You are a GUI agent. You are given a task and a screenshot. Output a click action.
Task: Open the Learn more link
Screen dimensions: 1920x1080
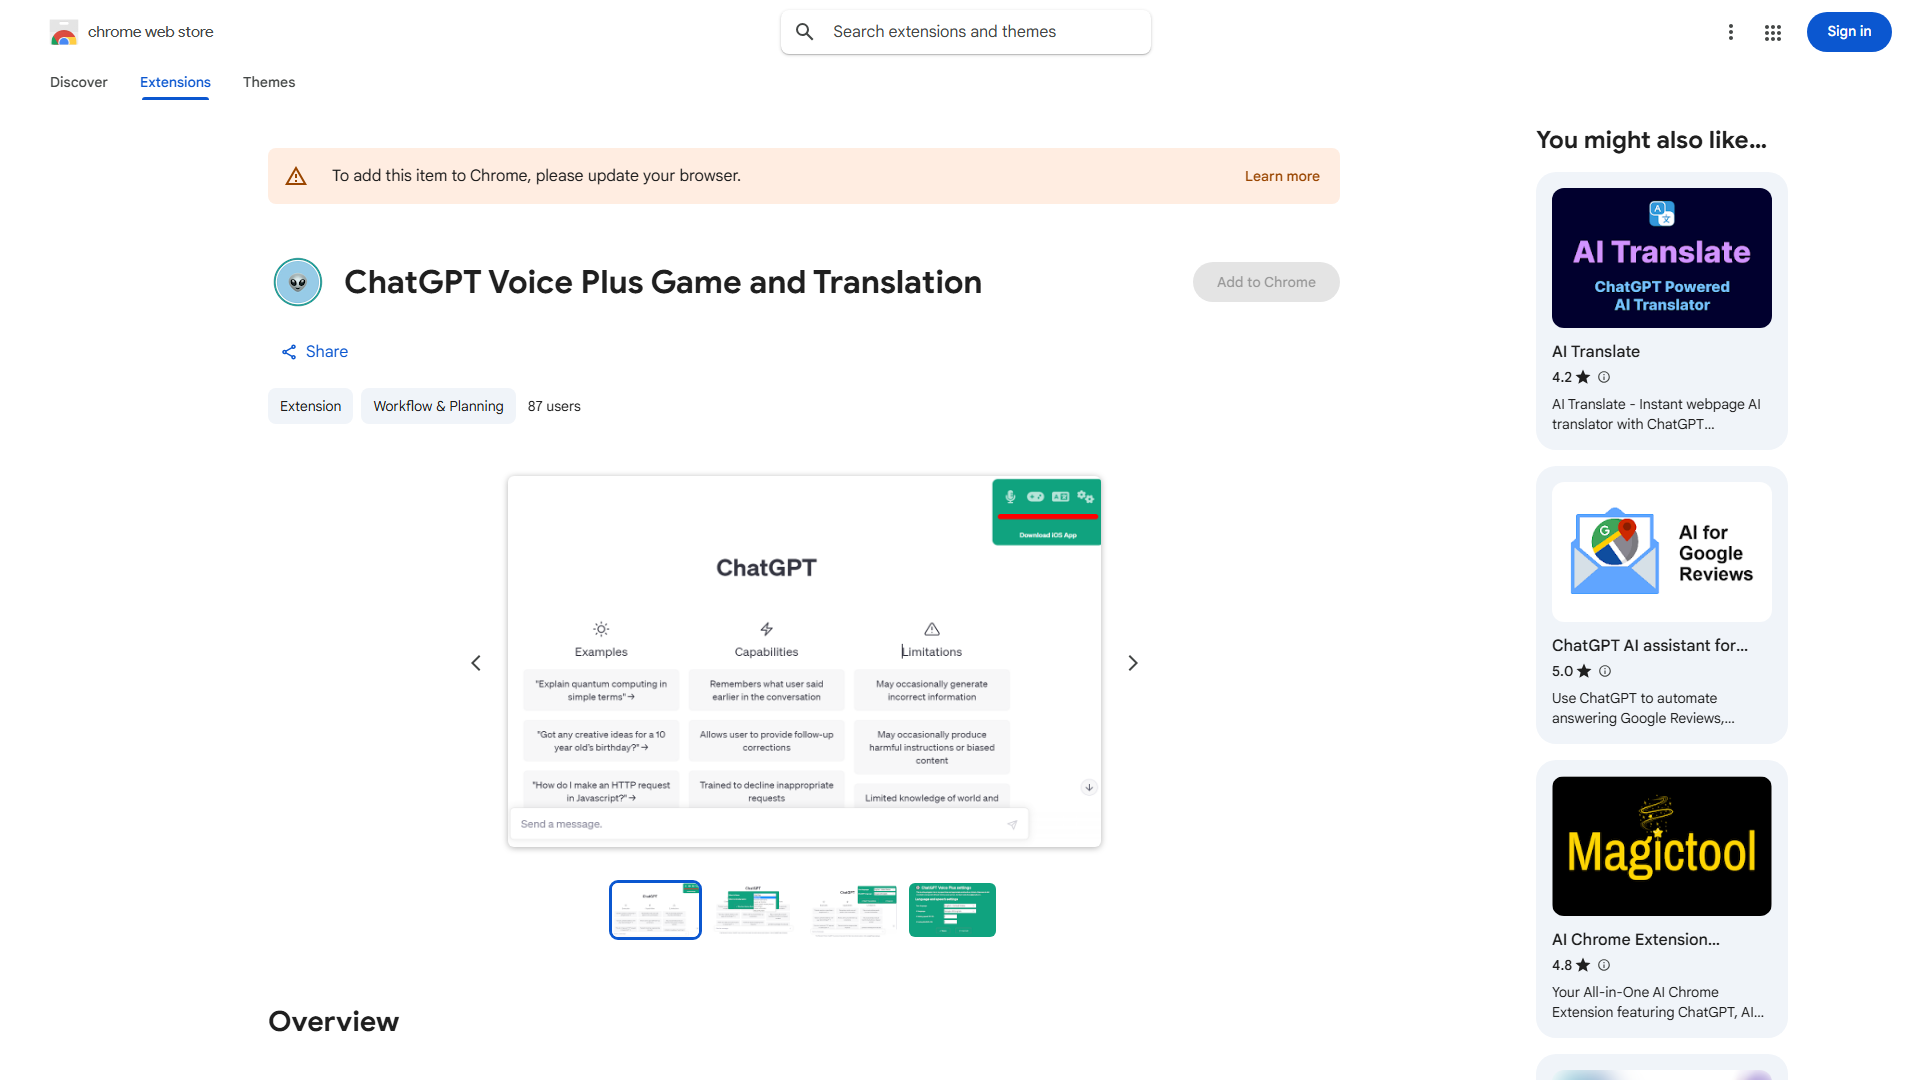pyautogui.click(x=1281, y=175)
